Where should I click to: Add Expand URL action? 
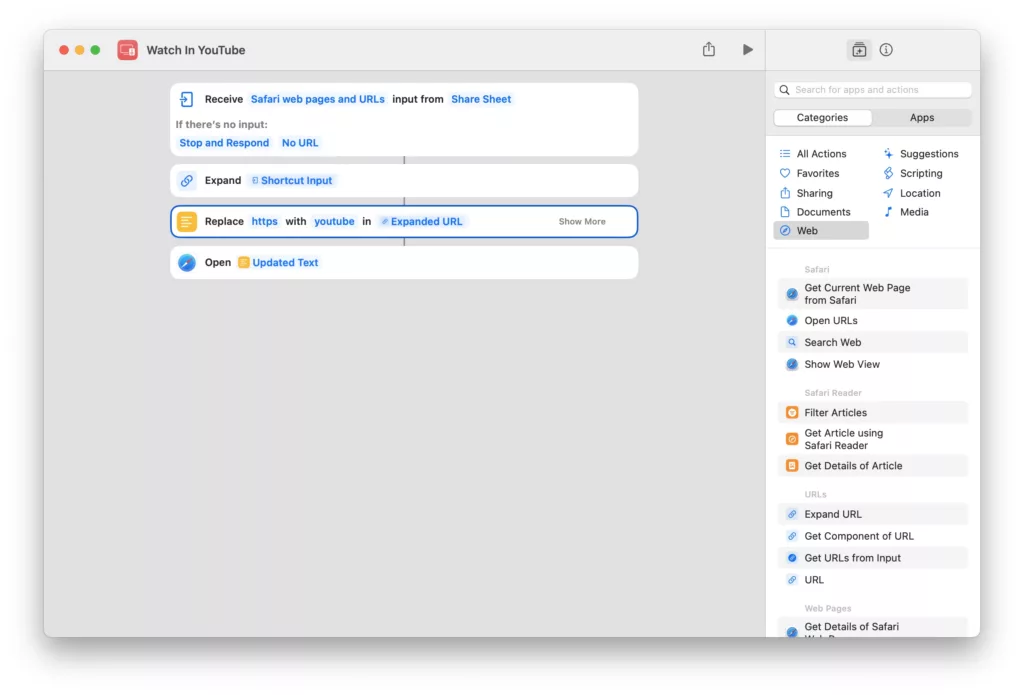tap(872, 514)
